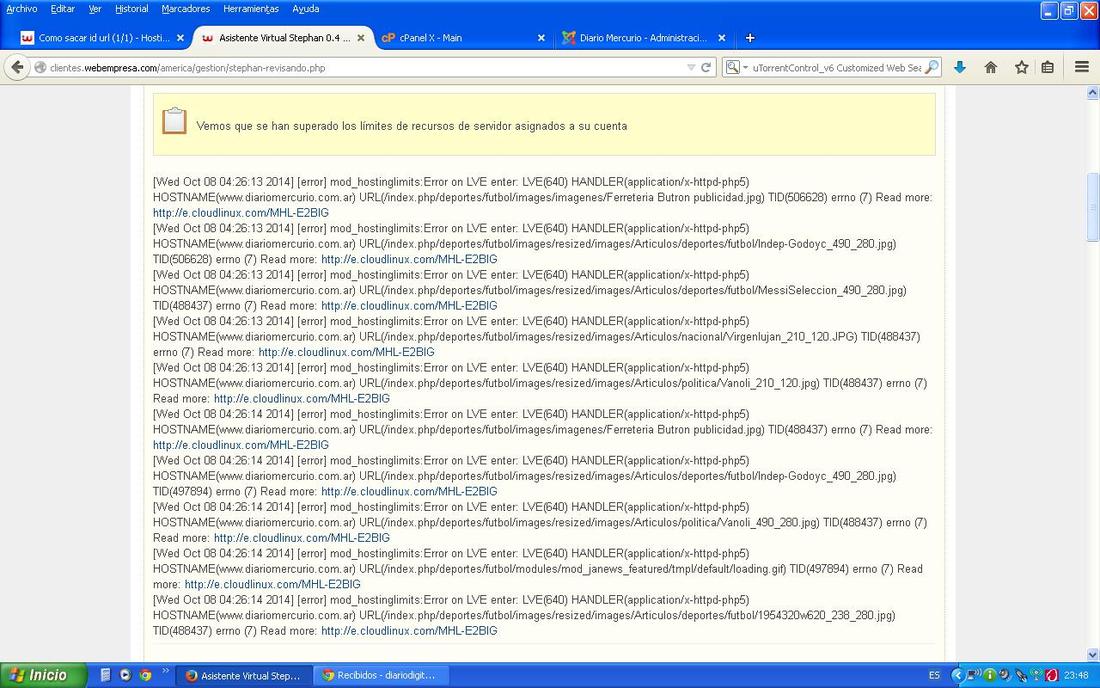Expand the quick launch chevron
This screenshot has height=688, width=1100.
pyautogui.click(x=166, y=671)
